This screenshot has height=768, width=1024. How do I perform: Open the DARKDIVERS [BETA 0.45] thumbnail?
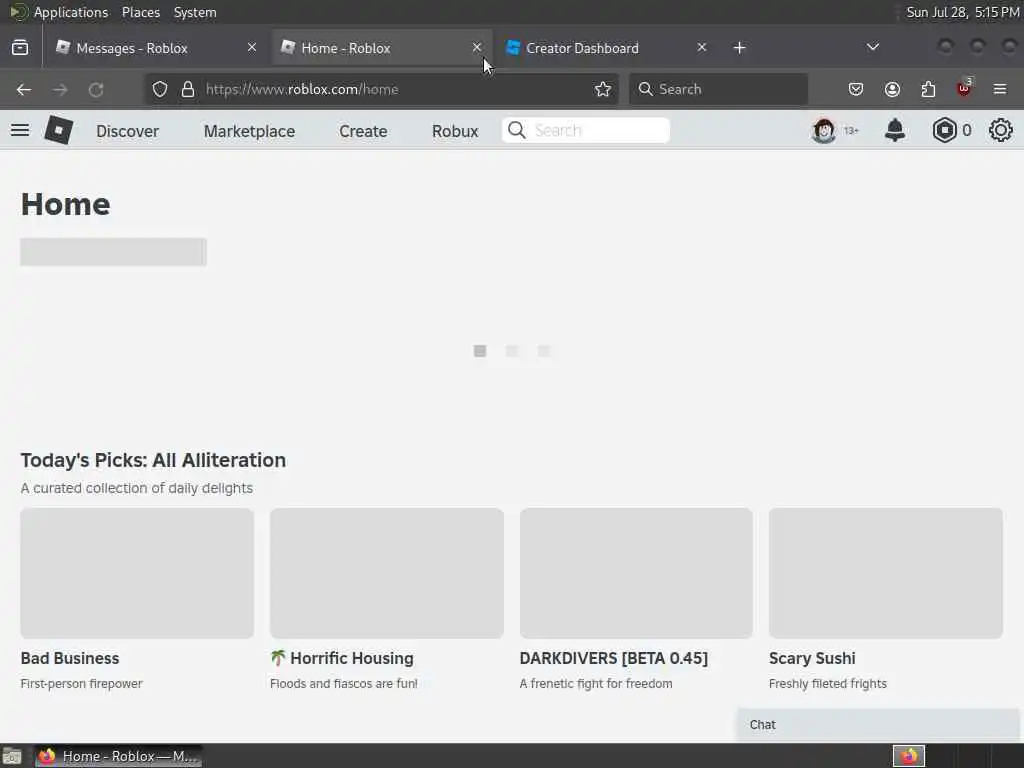(636, 573)
